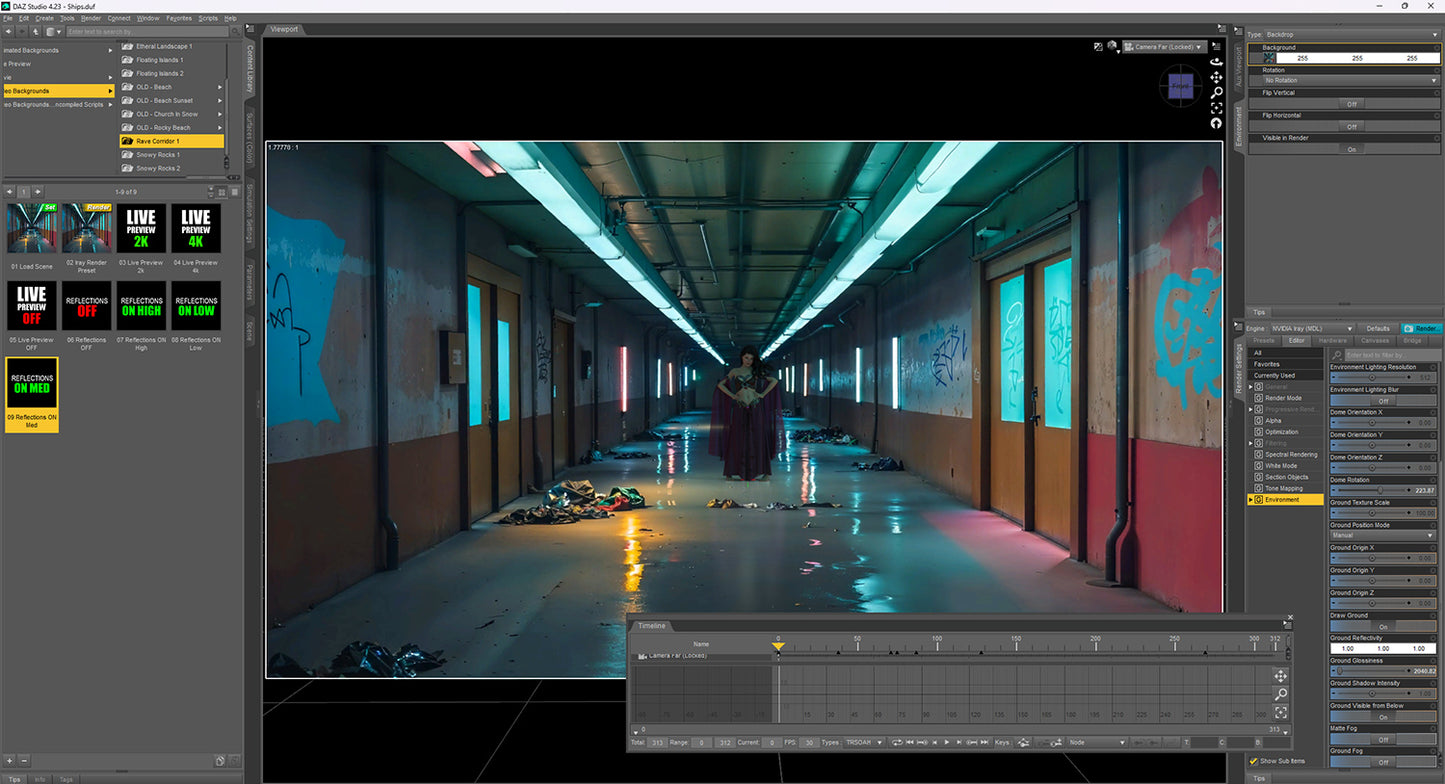This screenshot has width=1445, height=784.
Task: Open the Types TRSOAH dropdown in Timeline
Action: point(863,742)
